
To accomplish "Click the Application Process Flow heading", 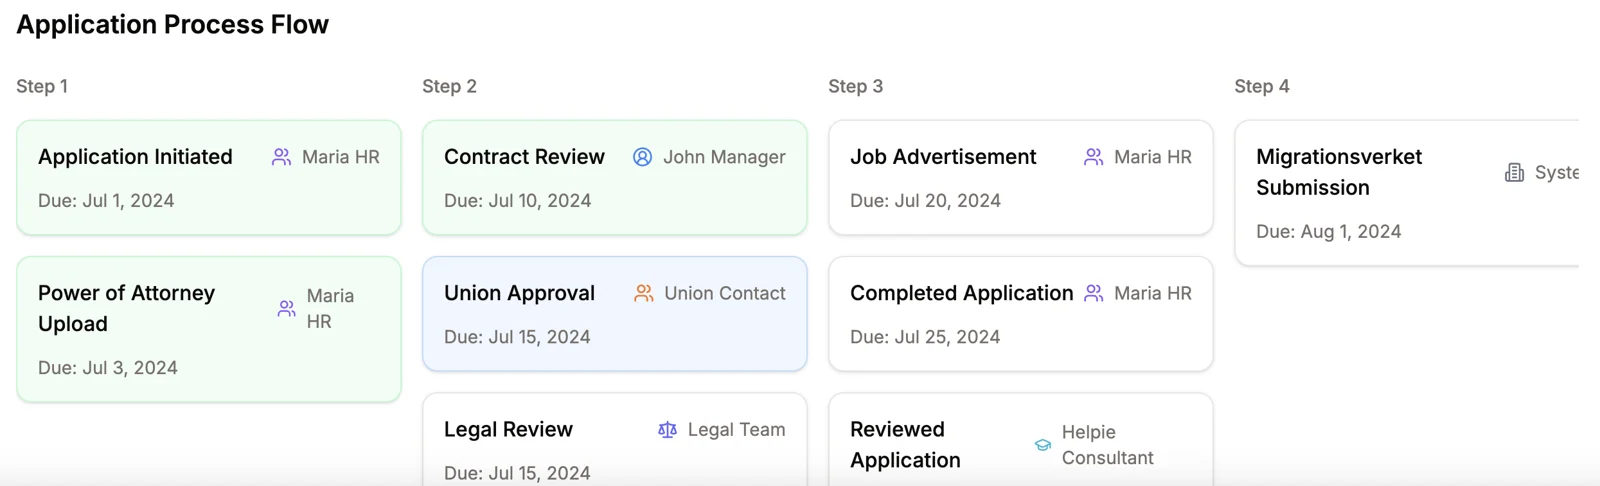I will 172,24.
